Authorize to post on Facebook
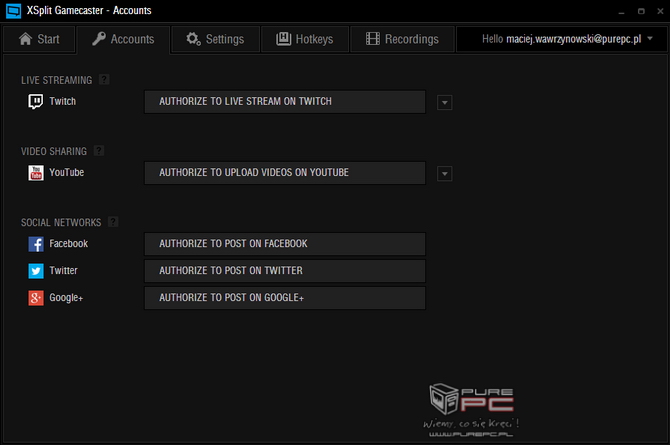 (285, 244)
